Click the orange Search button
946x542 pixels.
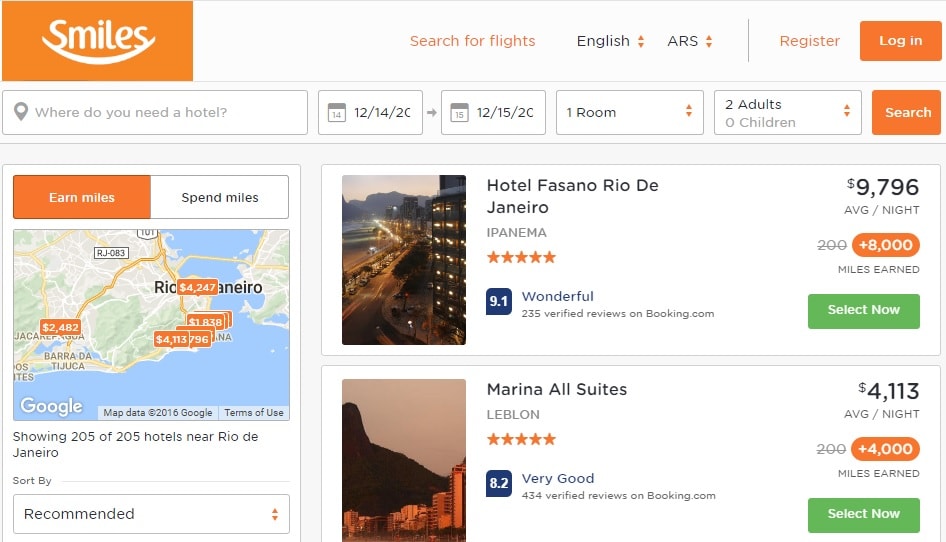pos(906,112)
